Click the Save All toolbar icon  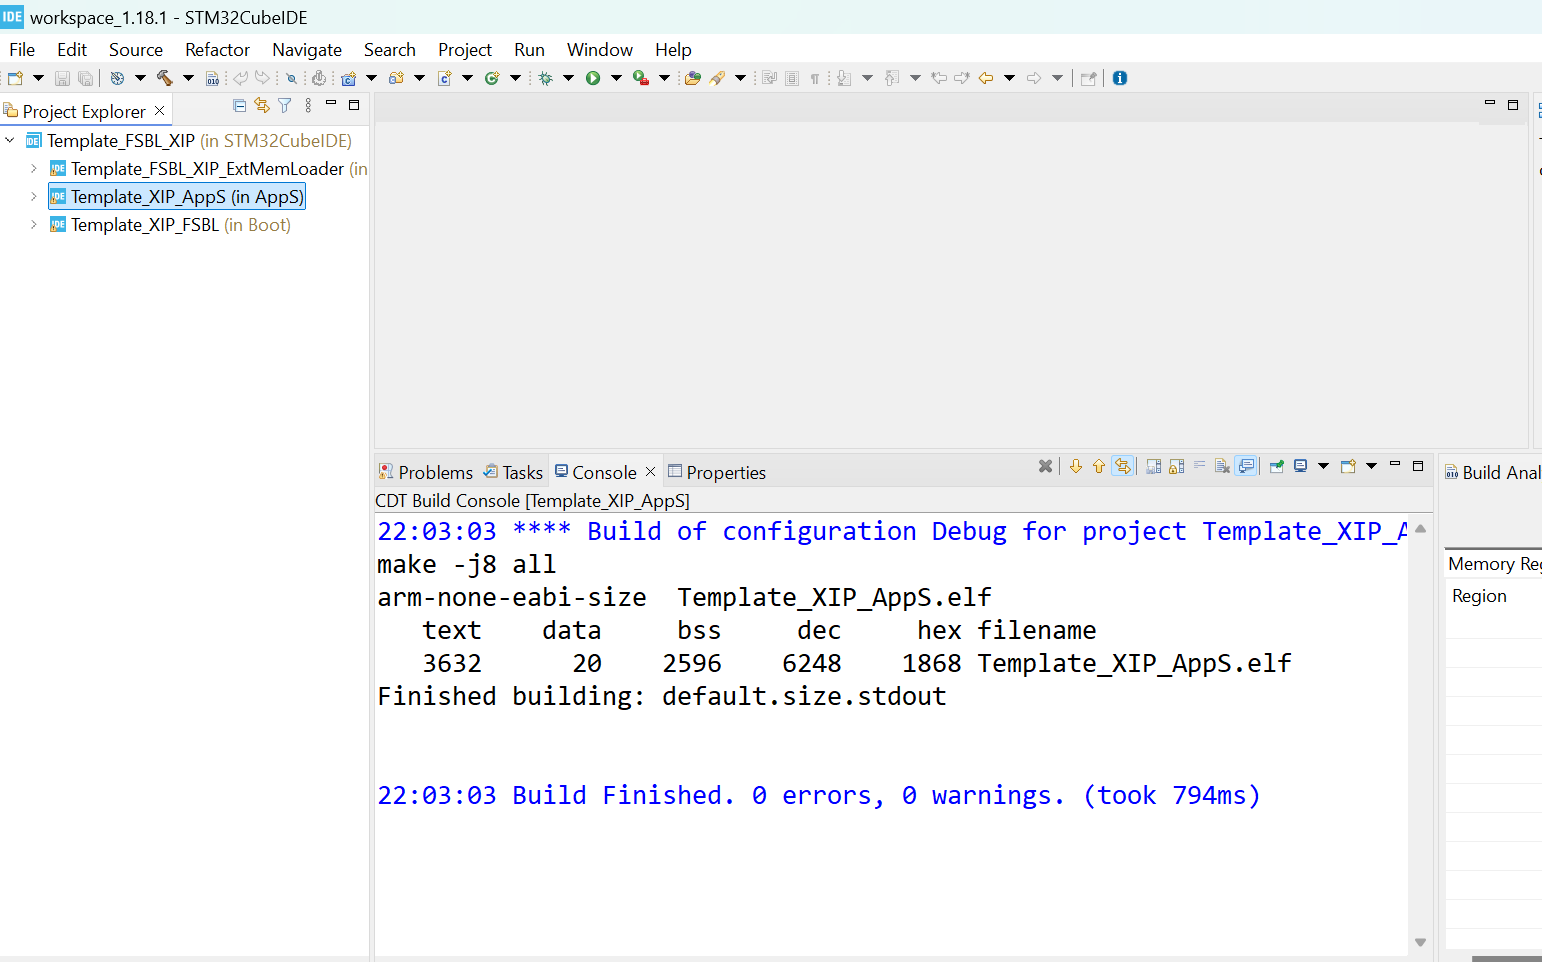(x=86, y=78)
